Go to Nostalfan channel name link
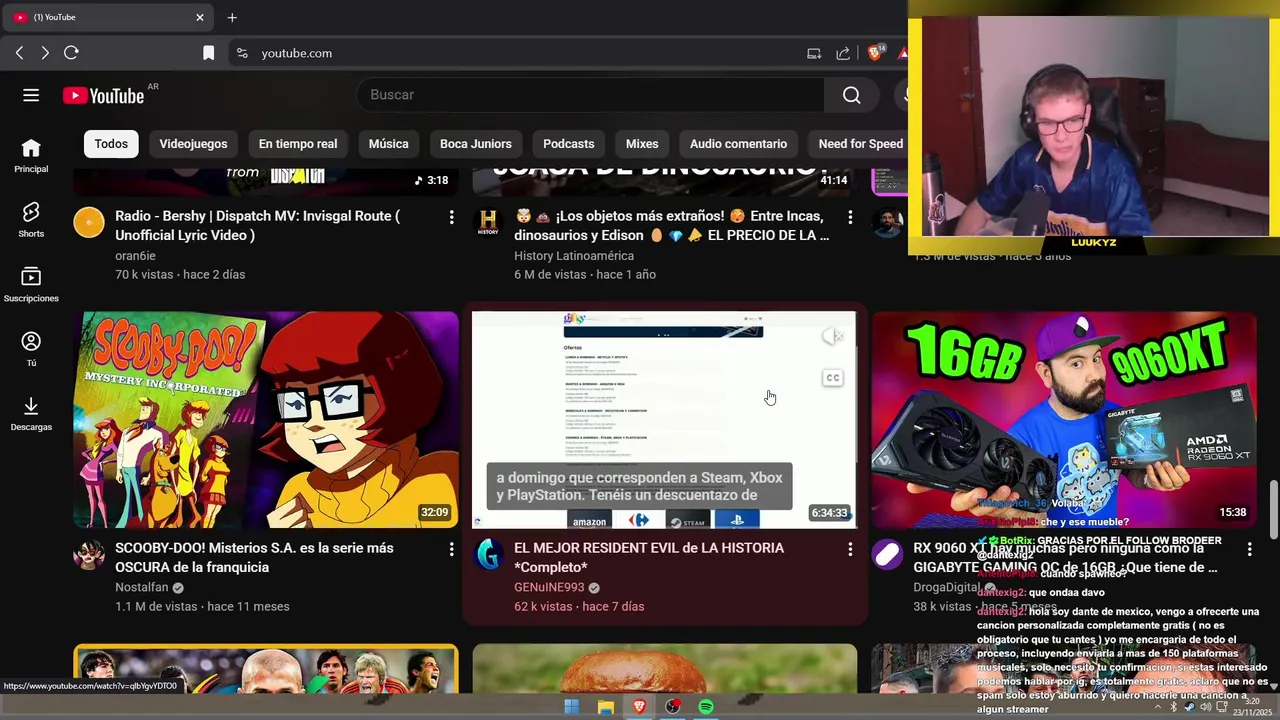Image resolution: width=1280 pixels, height=720 pixels. click(142, 588)
